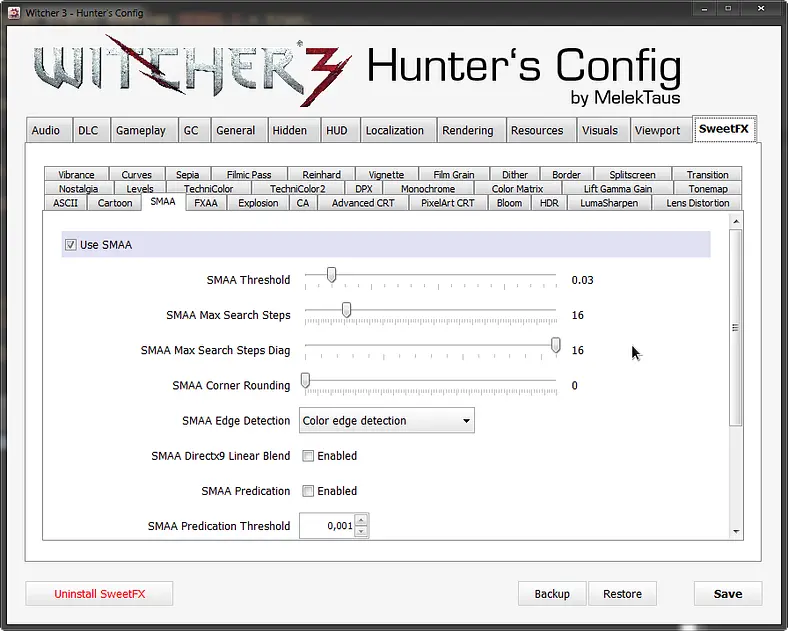Enable SMAA Directx9 Linear Blend checkbox
788x631 pixels.
point(308,456)
